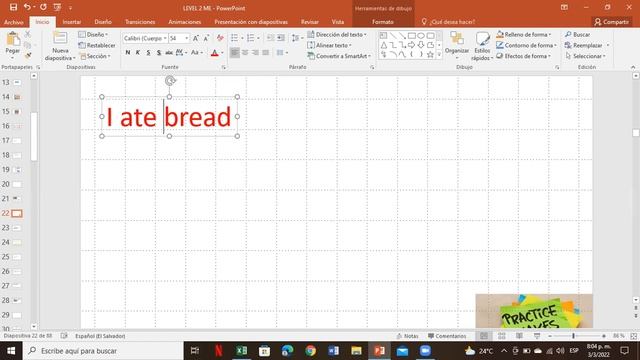640x360 pixels.
Task: Insert an oval from the shapes gallery
Action: click(421, 36)
